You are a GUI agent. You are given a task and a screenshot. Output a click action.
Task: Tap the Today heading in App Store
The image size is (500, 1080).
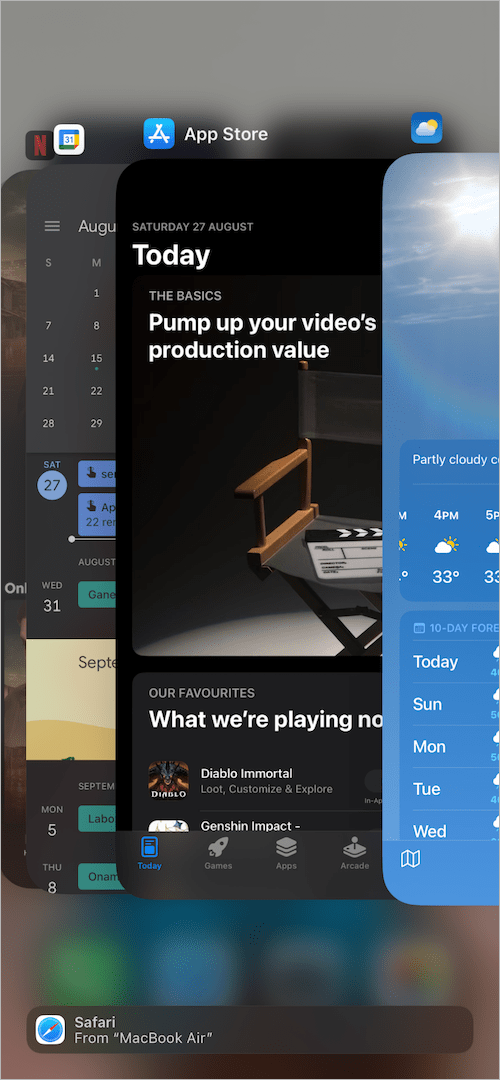tap(171, 256)
